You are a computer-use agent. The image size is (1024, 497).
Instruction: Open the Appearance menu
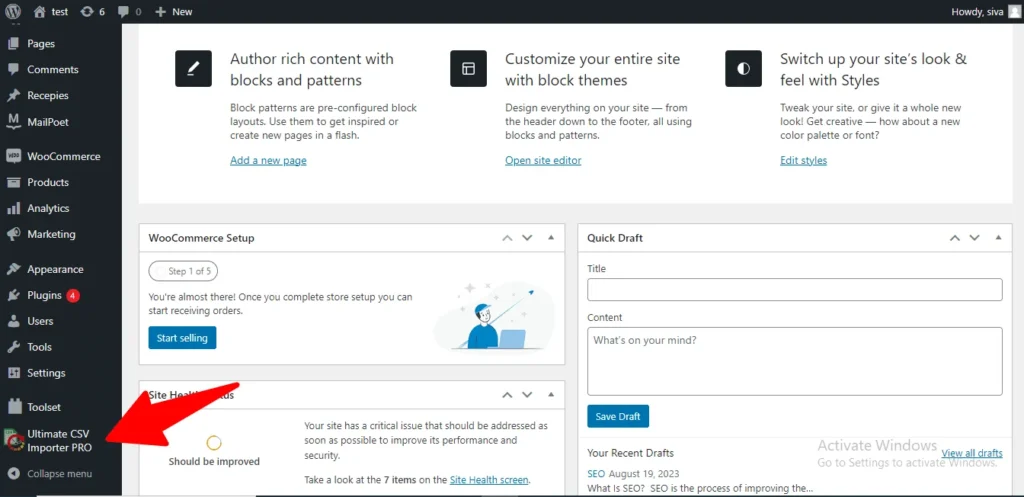click(x=55, y=270)
